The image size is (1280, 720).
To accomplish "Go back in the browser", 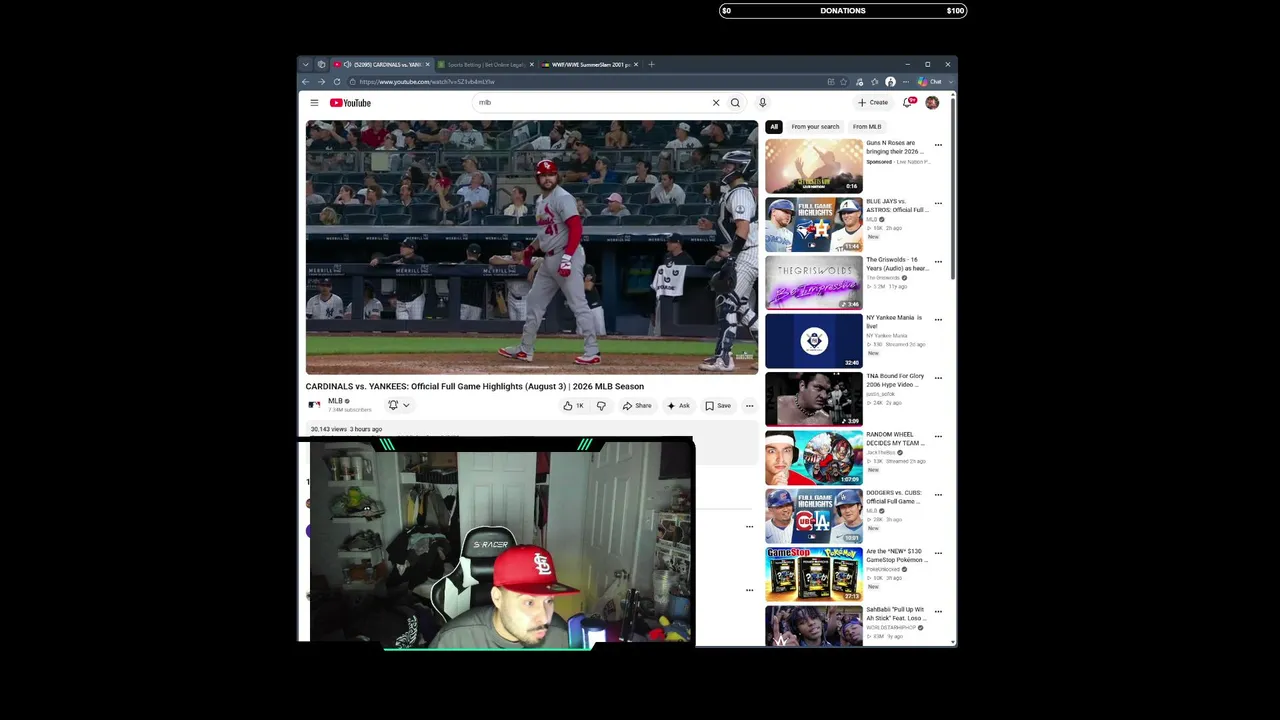I will tap(306, 82).
